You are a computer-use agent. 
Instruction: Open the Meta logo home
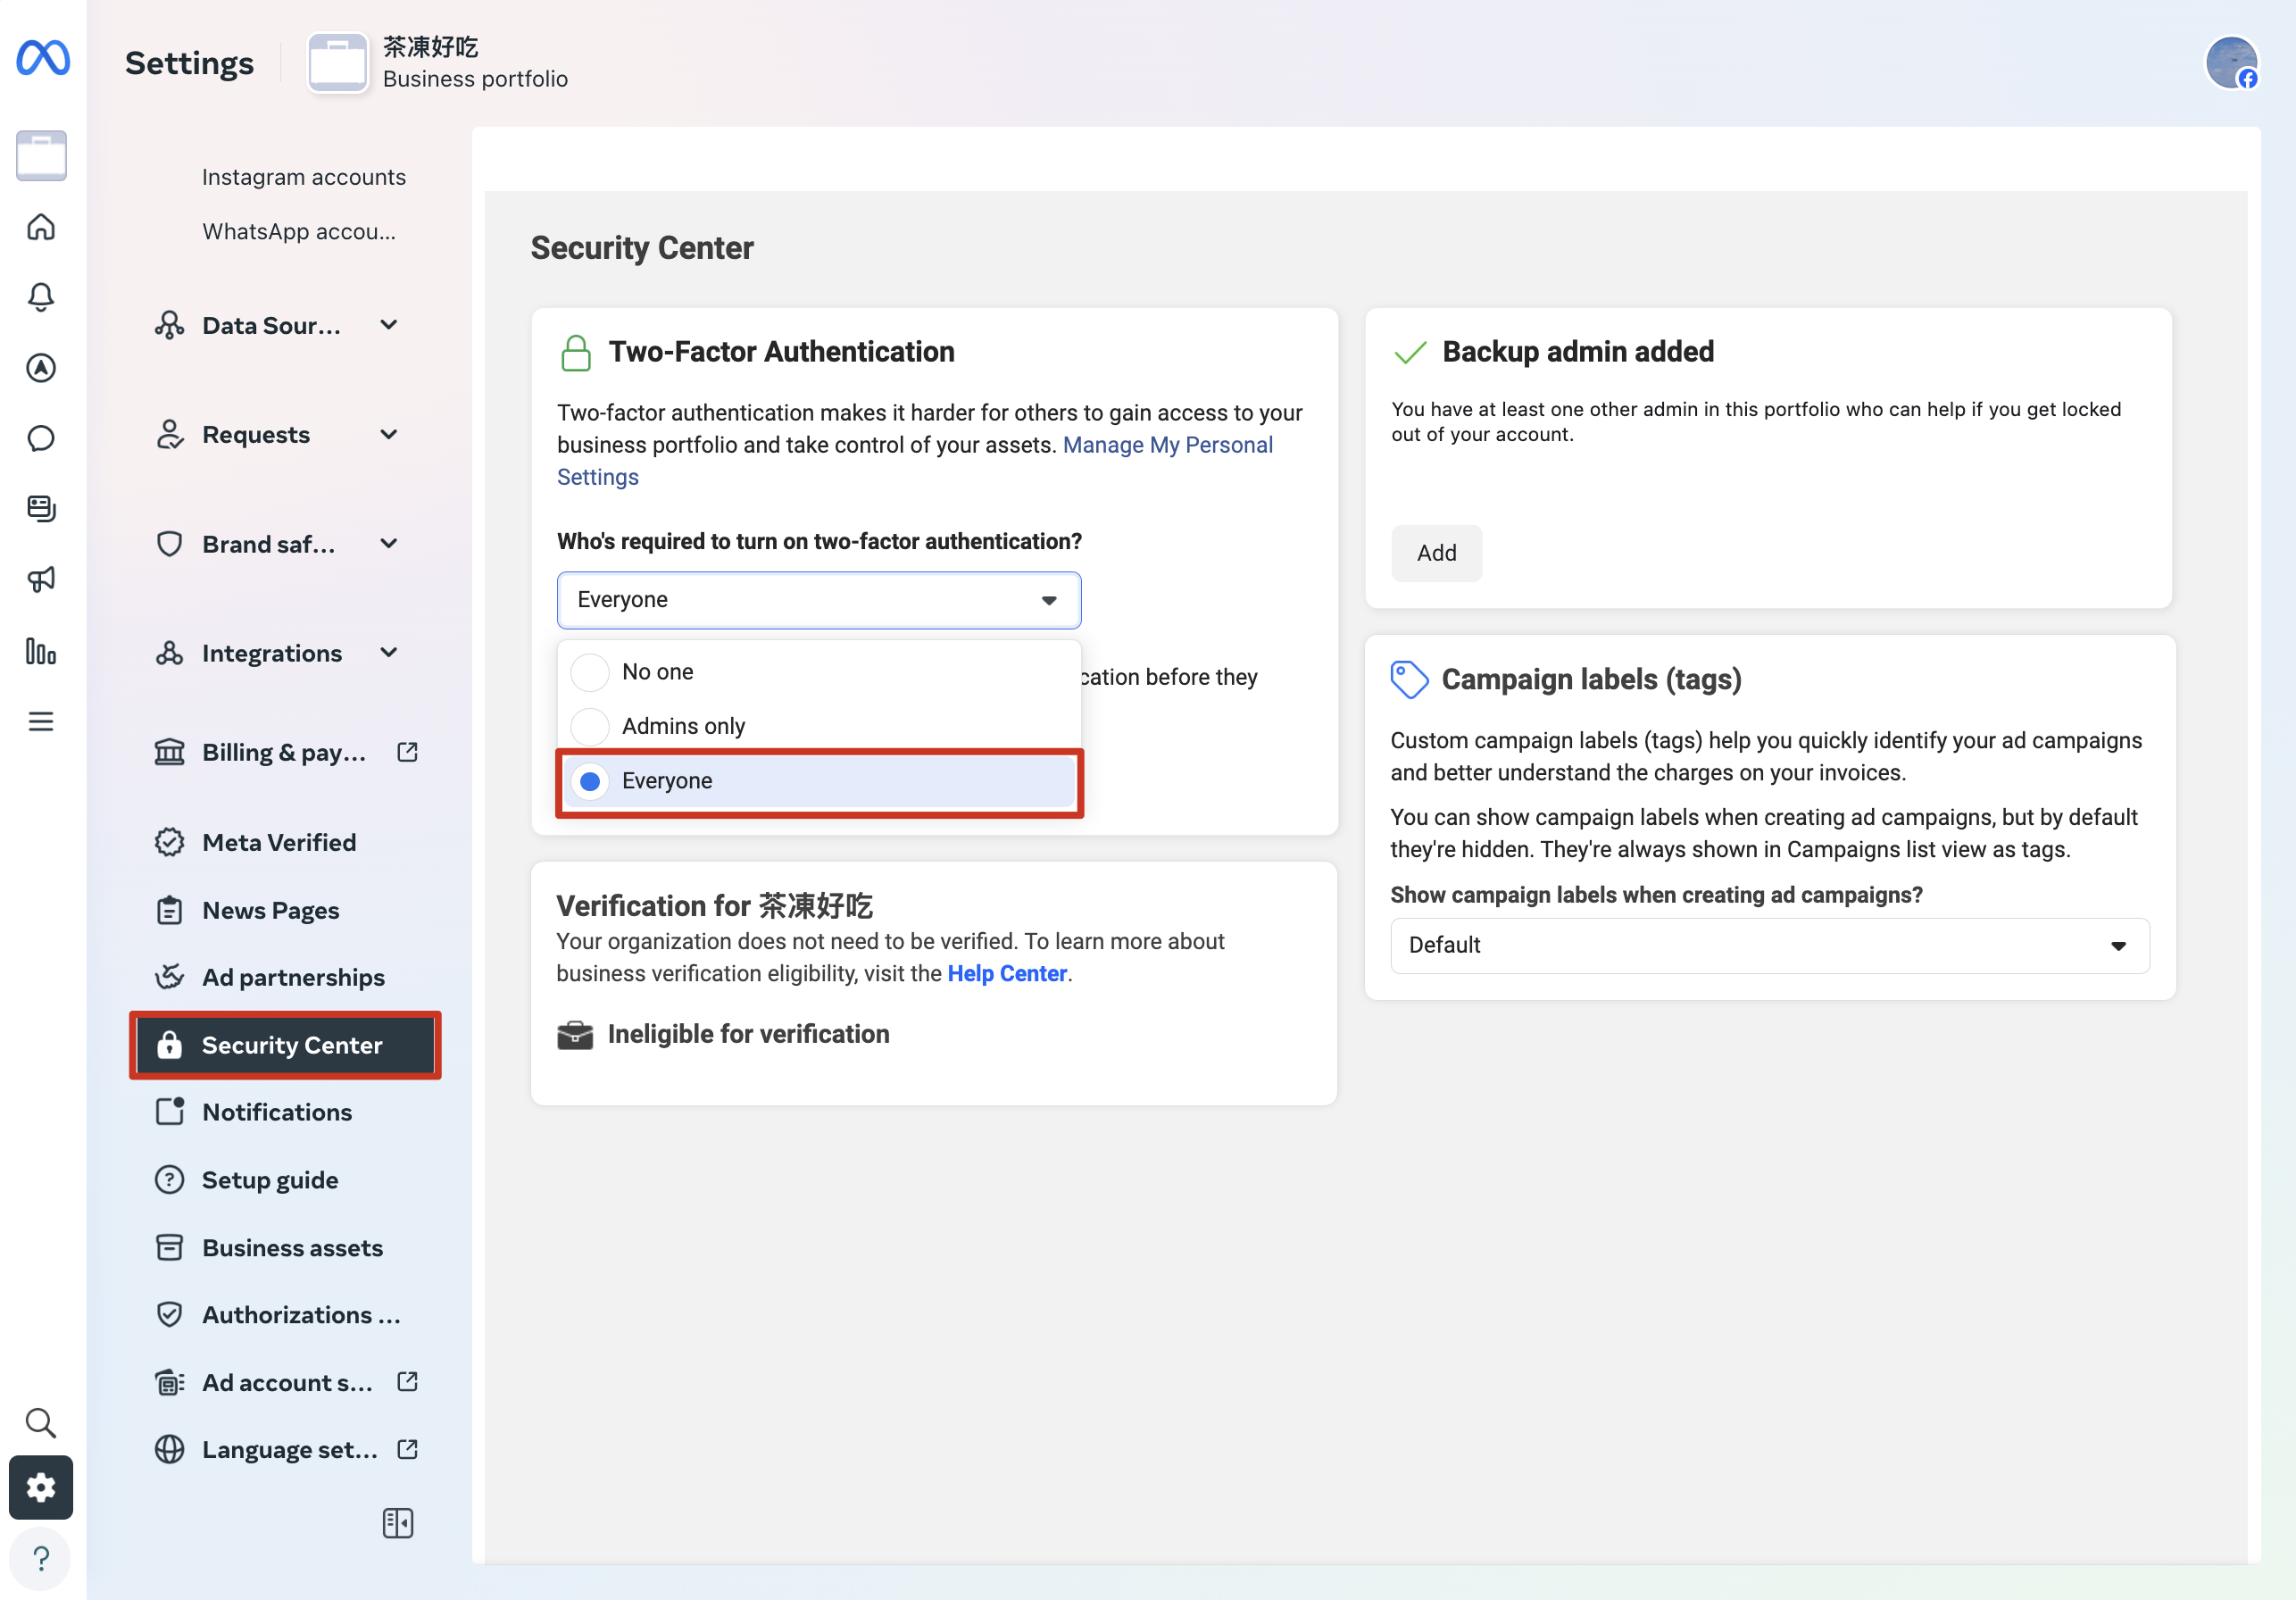click(43, 59)
